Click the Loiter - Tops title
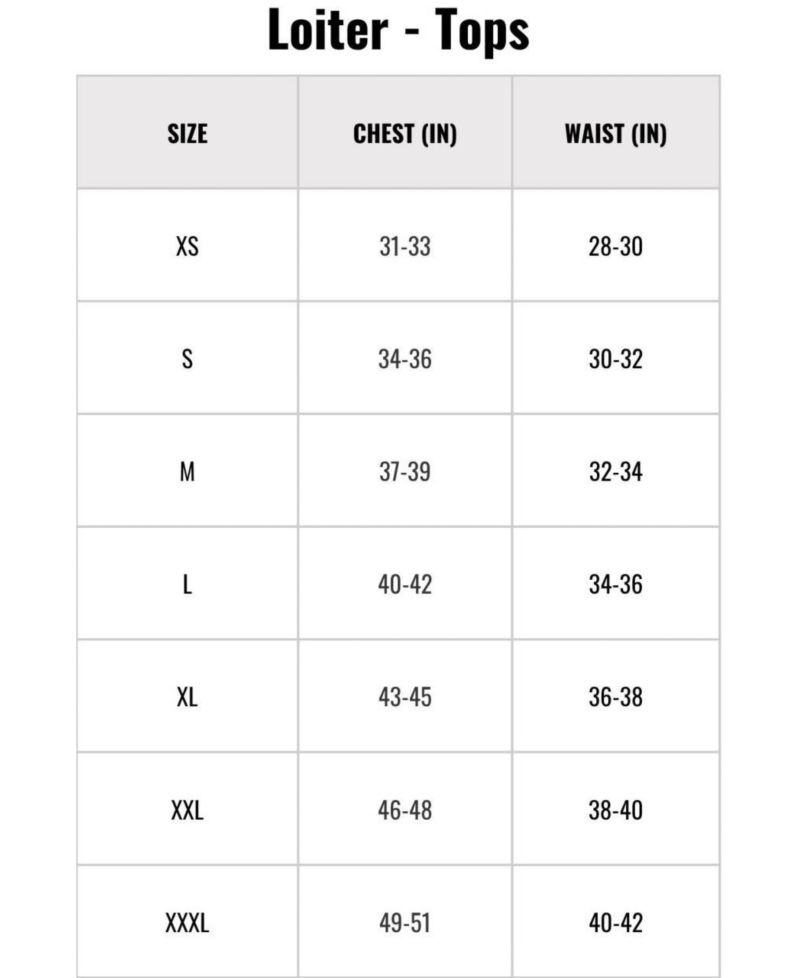800x978 pixels. (x=398, y=31)
